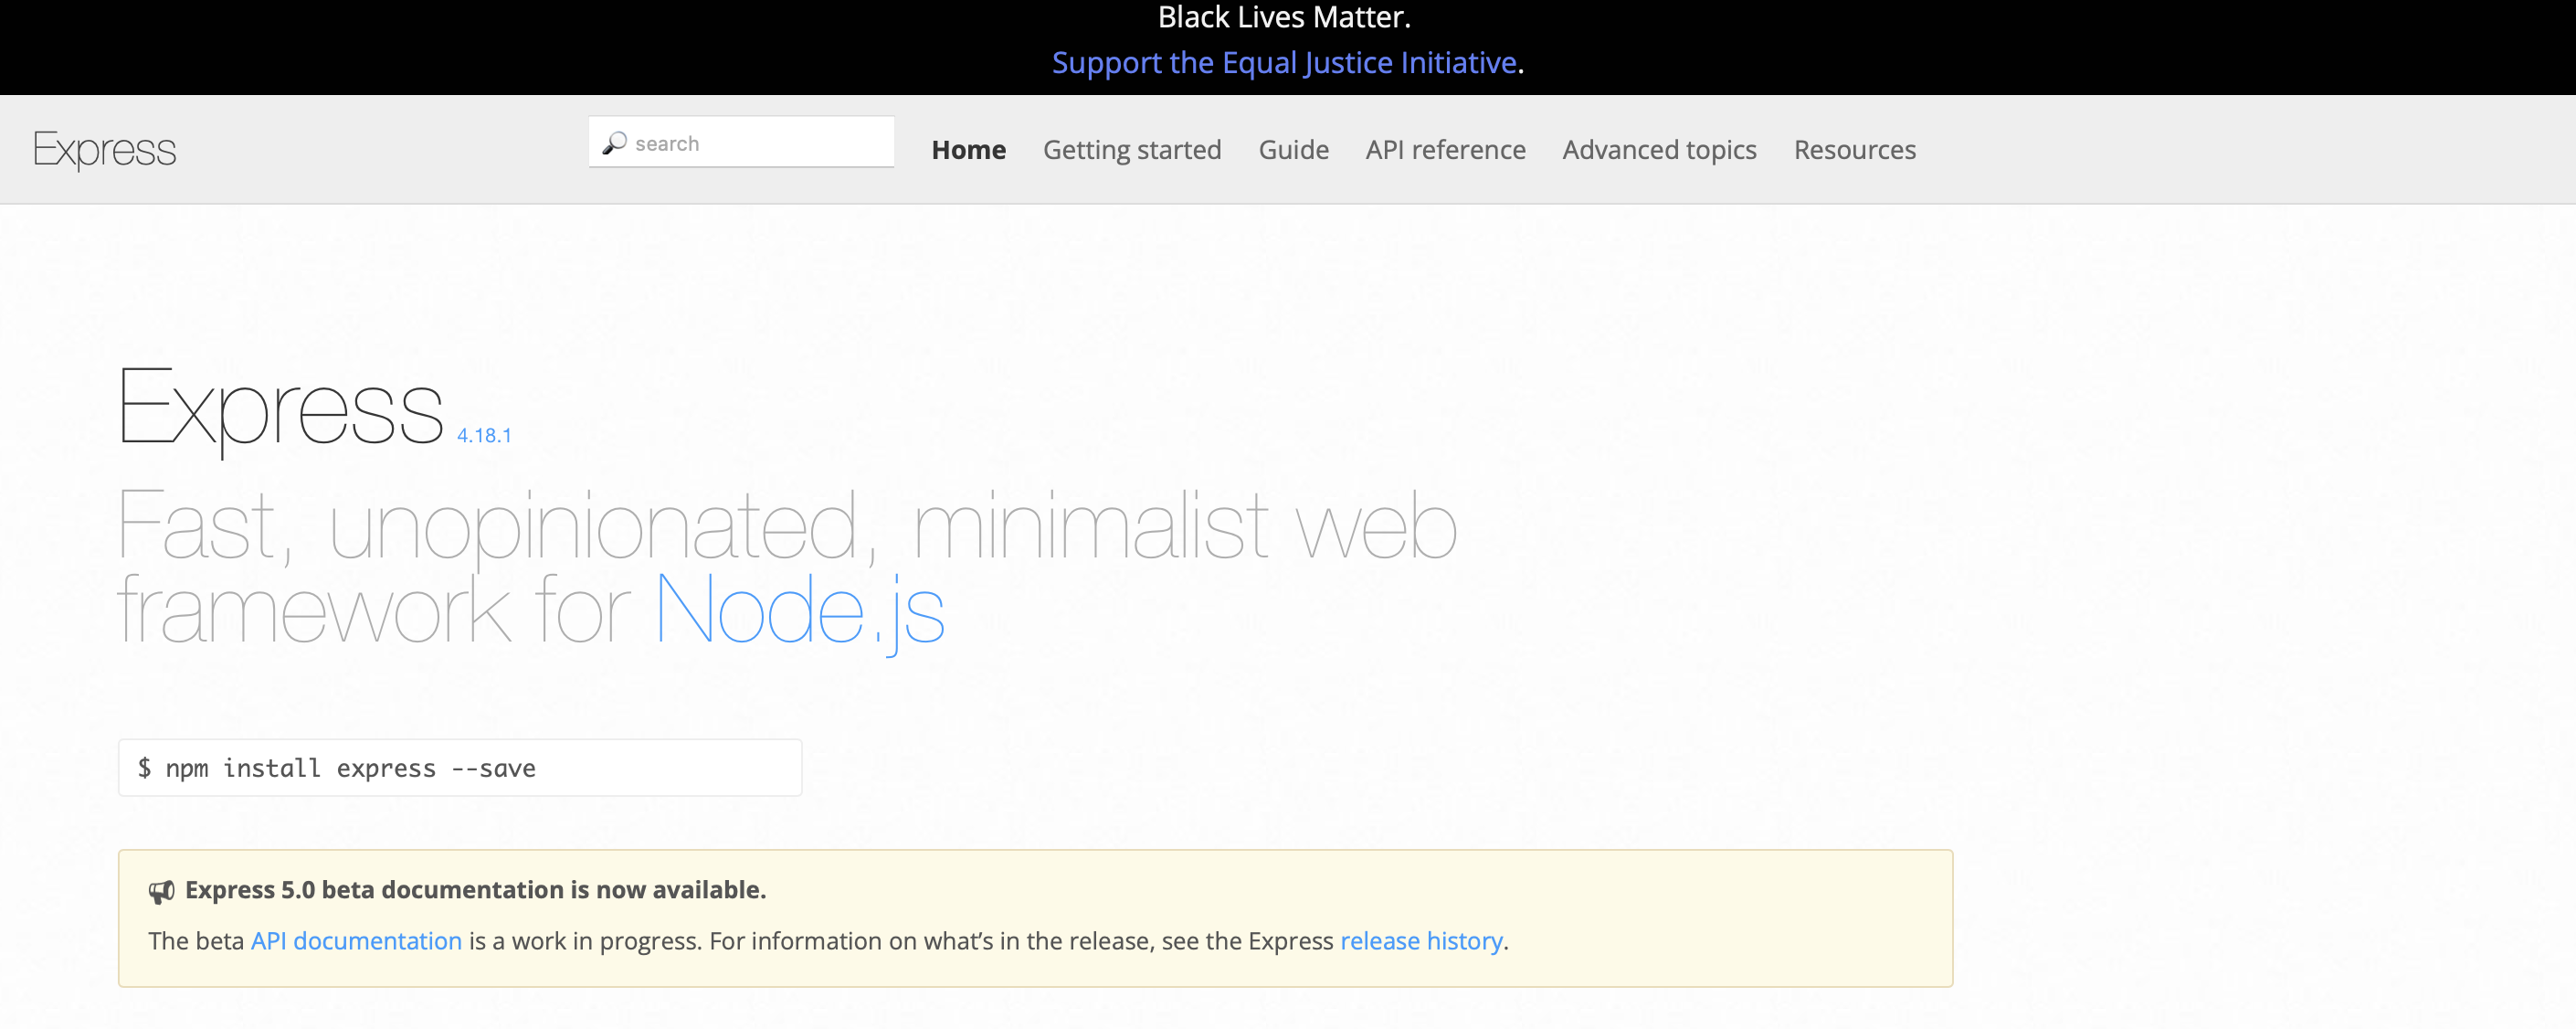Select the npm install command input
Viewport: 2576px width, 1029px height.
[461, 766]
